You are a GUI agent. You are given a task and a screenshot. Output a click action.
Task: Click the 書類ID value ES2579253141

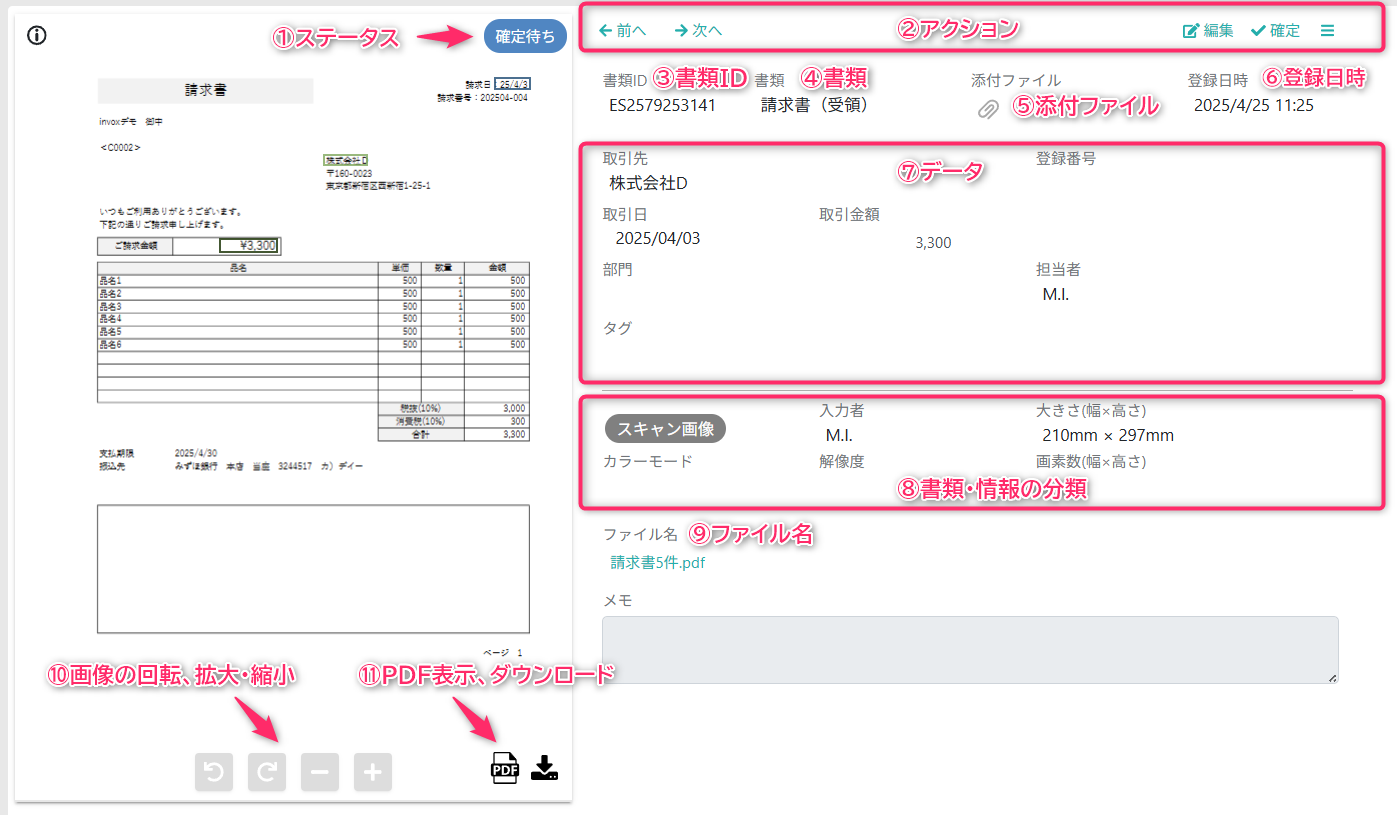[x=662, y=105]
